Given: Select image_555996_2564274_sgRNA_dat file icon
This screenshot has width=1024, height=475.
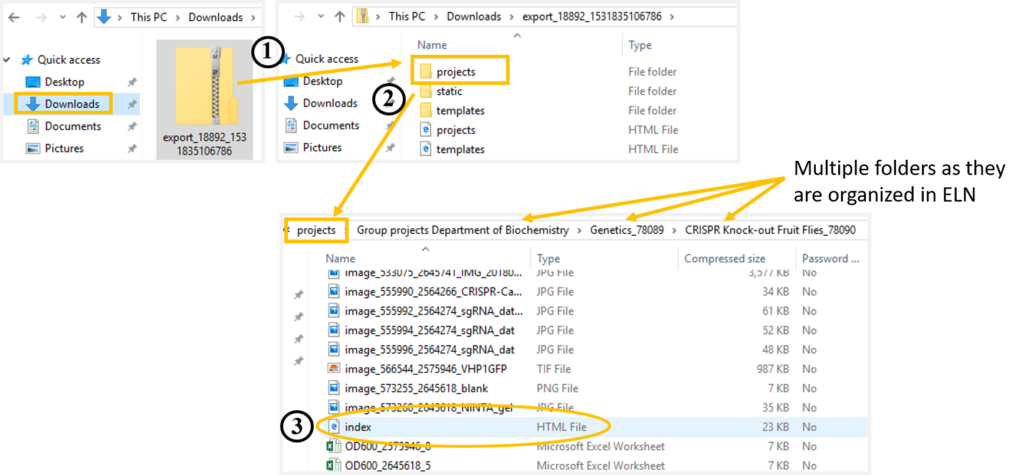Looking at the screenshot, I should tap(334, 350).
